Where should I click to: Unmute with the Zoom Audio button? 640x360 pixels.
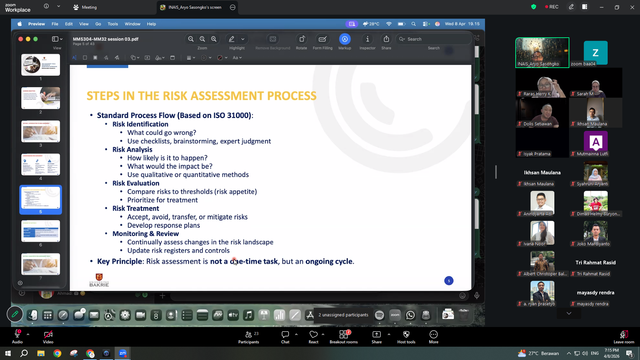17,336
